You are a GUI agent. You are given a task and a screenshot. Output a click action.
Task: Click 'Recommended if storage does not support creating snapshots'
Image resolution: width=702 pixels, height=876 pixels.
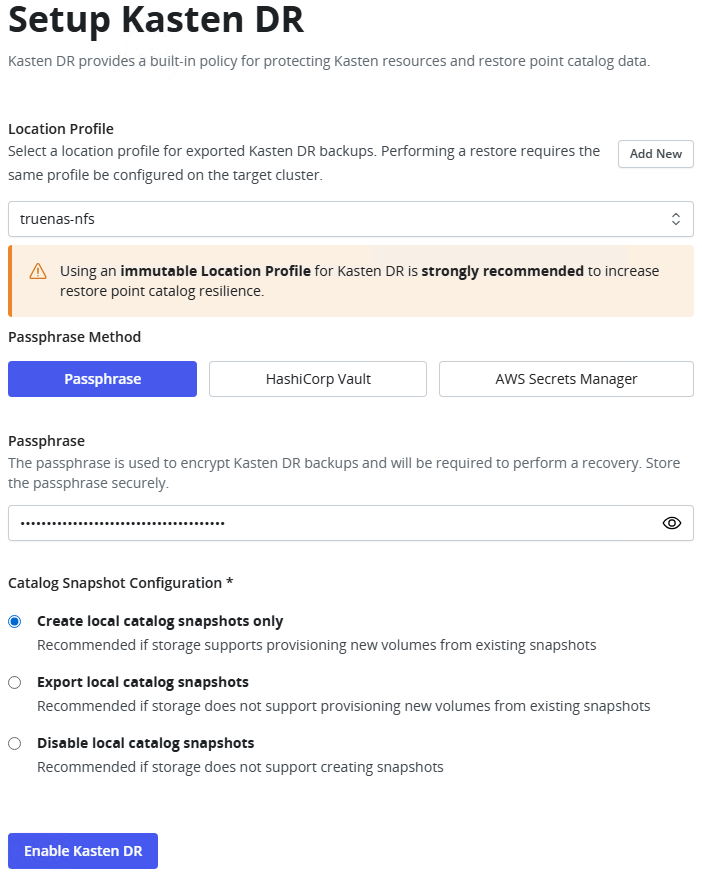[240, 767]
